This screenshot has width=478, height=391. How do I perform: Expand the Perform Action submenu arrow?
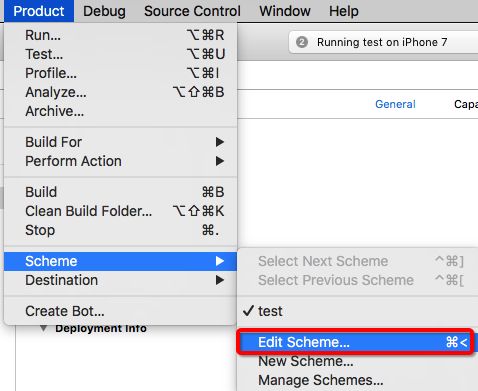coord(219,161)
